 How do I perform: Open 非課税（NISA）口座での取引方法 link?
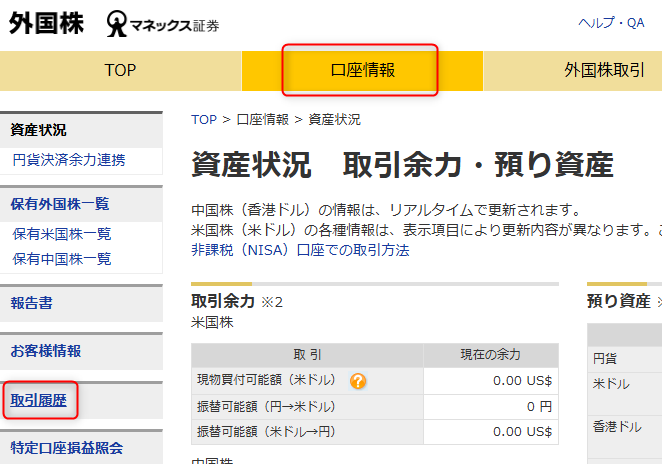pyautogui.click(x=300, y=250)
